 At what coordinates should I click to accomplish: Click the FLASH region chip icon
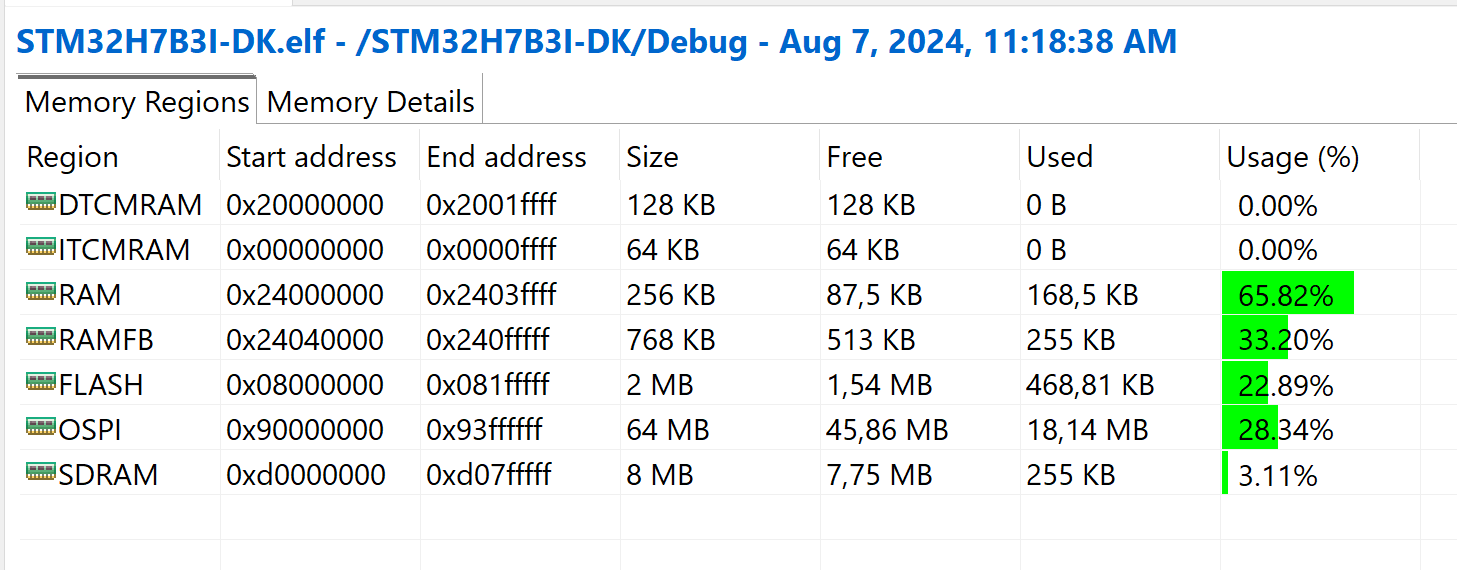point(40,382)
